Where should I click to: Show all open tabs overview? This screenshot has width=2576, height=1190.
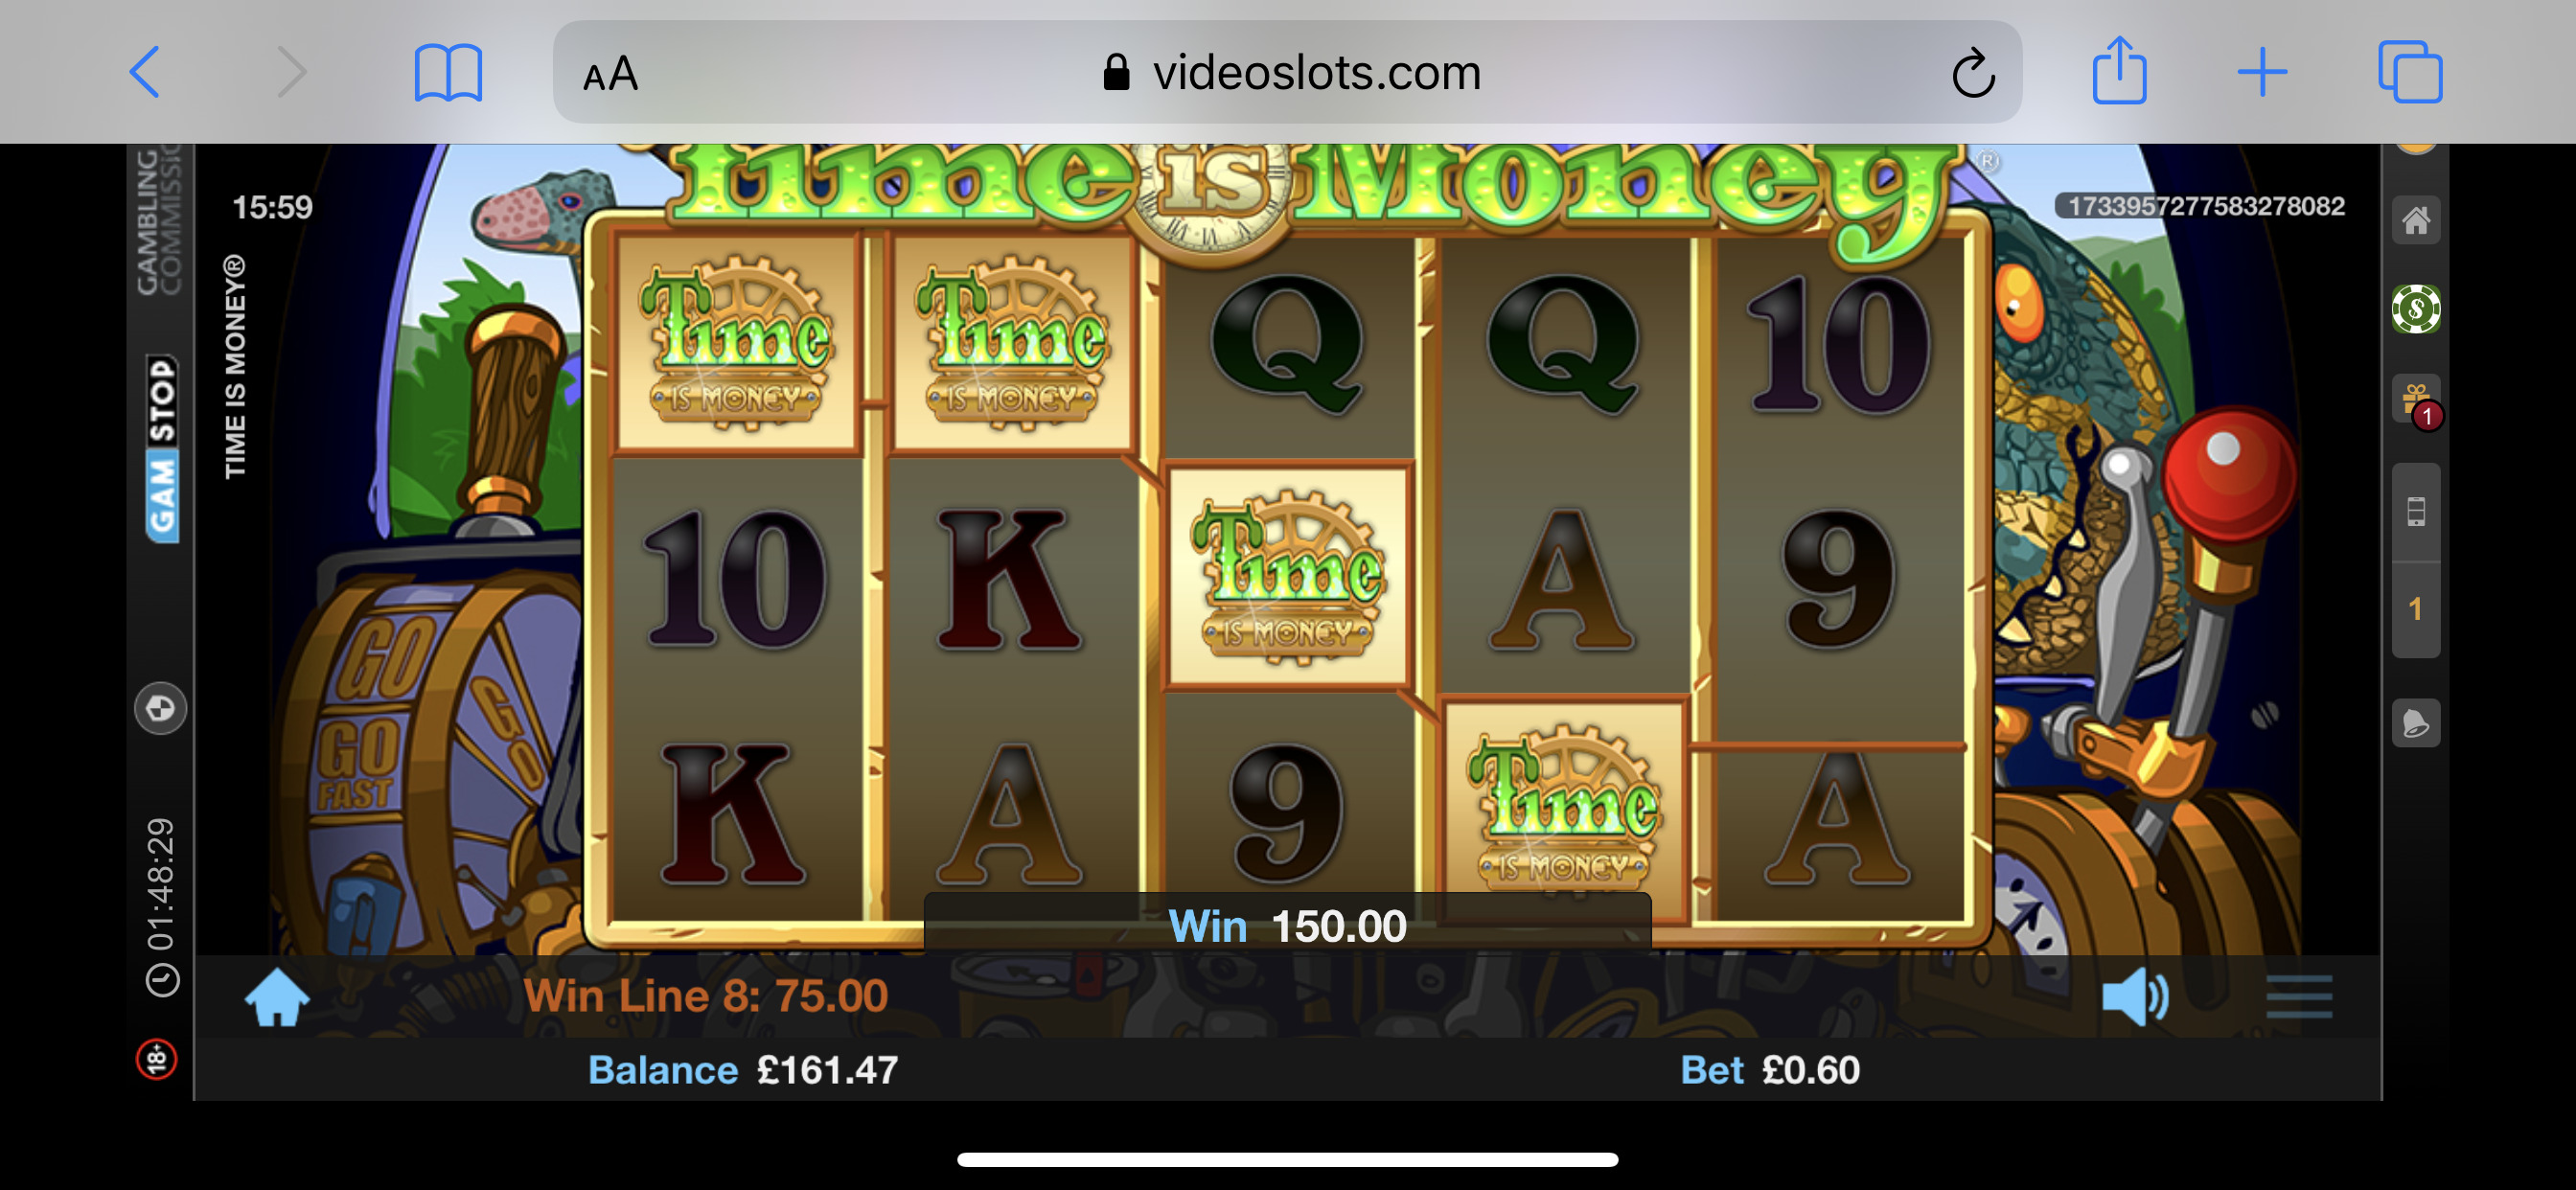(x=2410, y=72)
